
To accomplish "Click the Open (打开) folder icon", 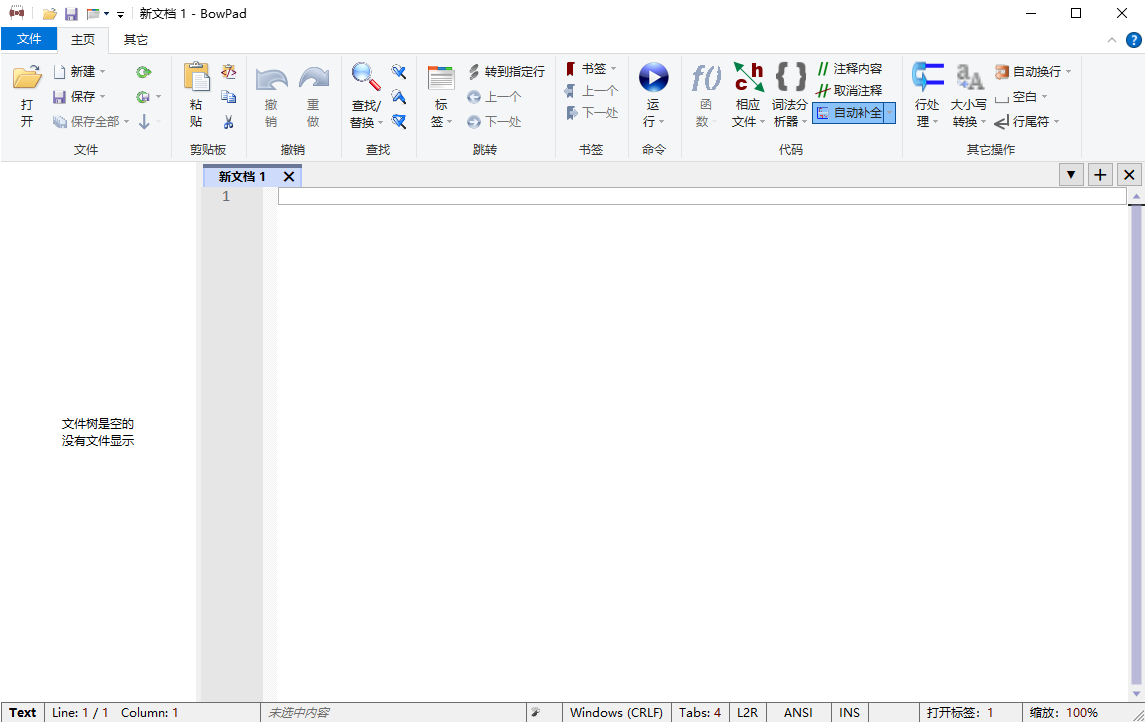I will pyautogui.click(x=27, y=78).
